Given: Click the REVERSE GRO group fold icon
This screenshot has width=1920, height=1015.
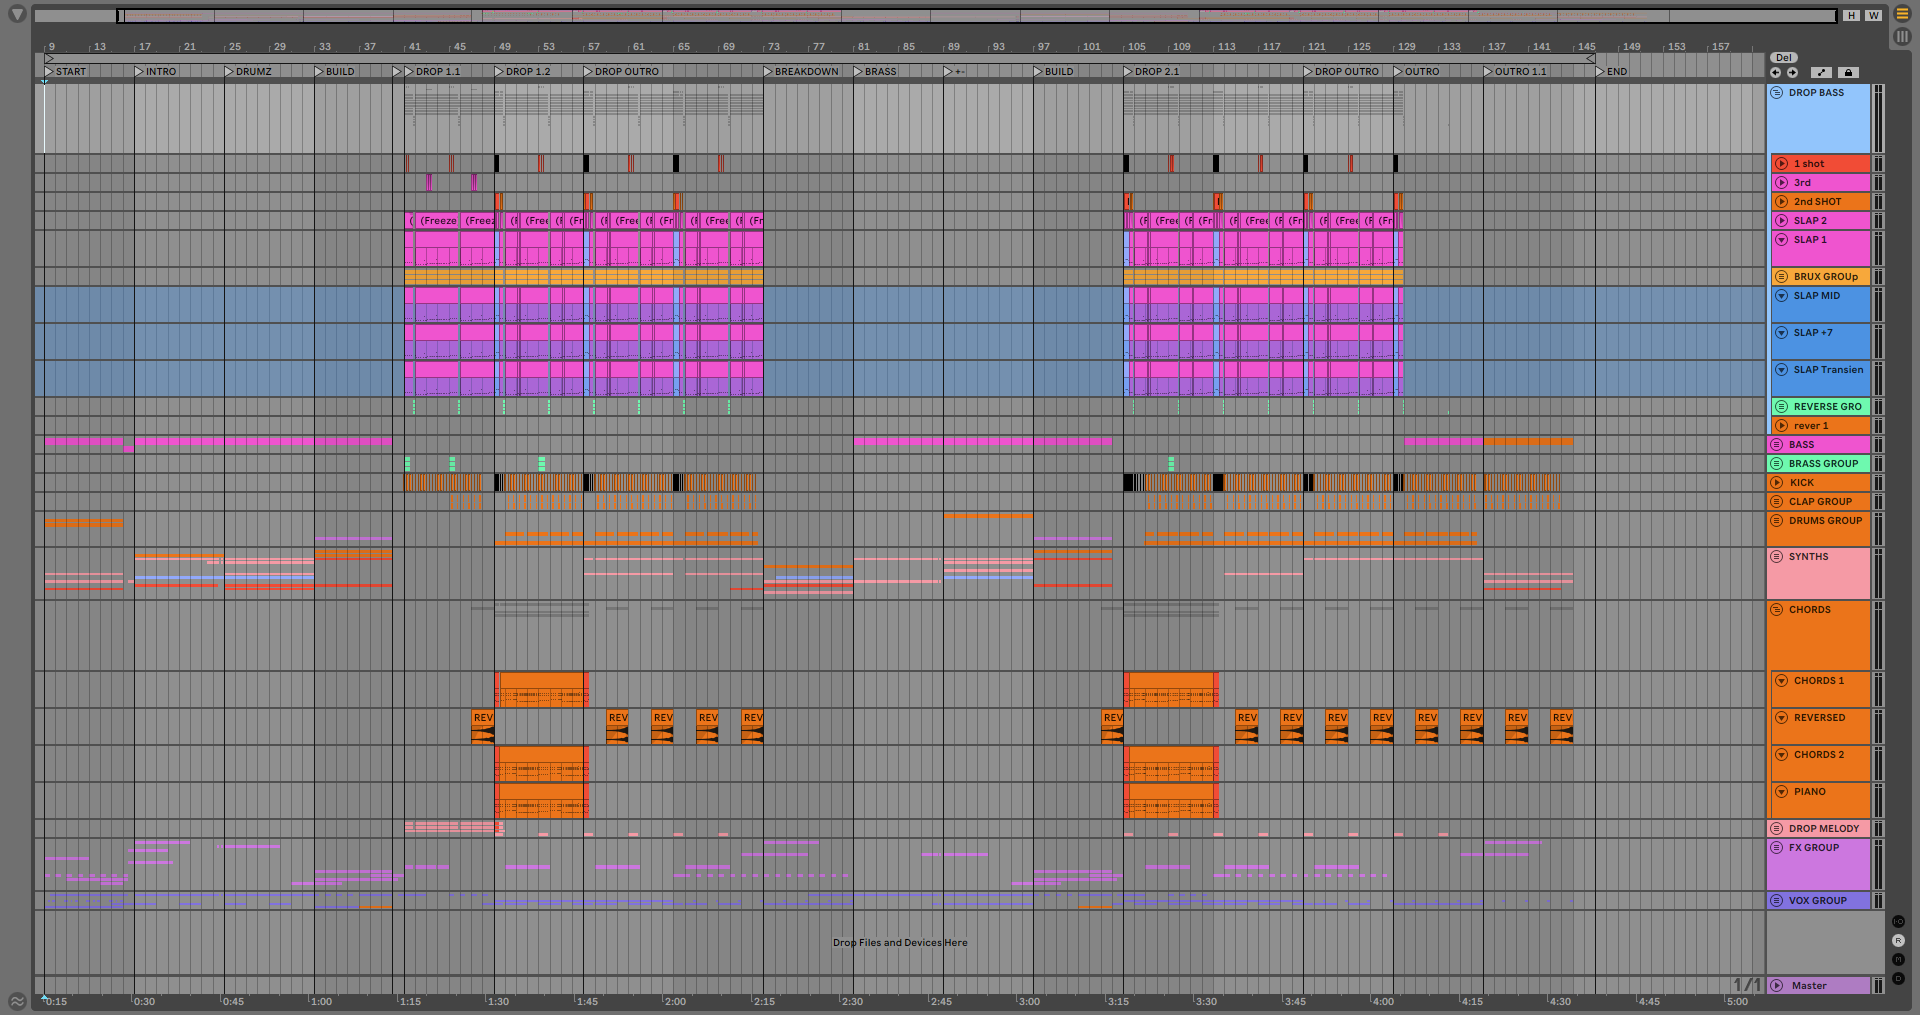Looking at the screenshot, I should [1781, 406].
